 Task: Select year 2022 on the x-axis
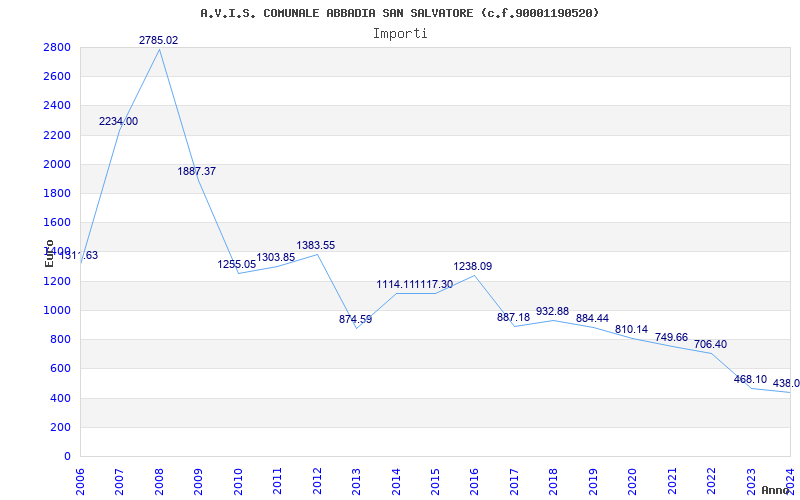click(711, 481)
